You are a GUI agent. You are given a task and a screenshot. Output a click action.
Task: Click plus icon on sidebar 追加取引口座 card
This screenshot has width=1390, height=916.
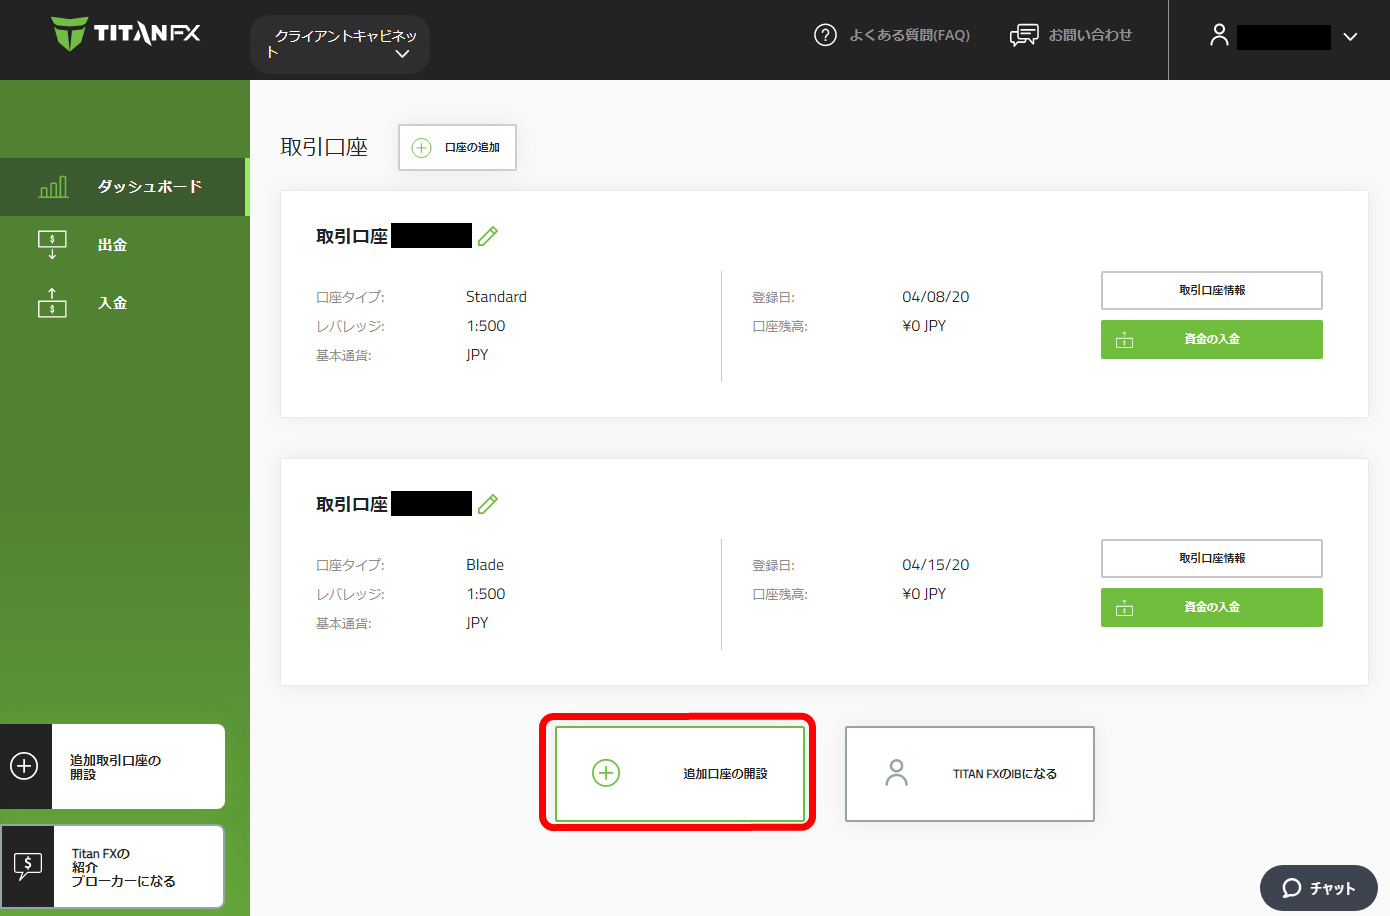pos(24,766)
